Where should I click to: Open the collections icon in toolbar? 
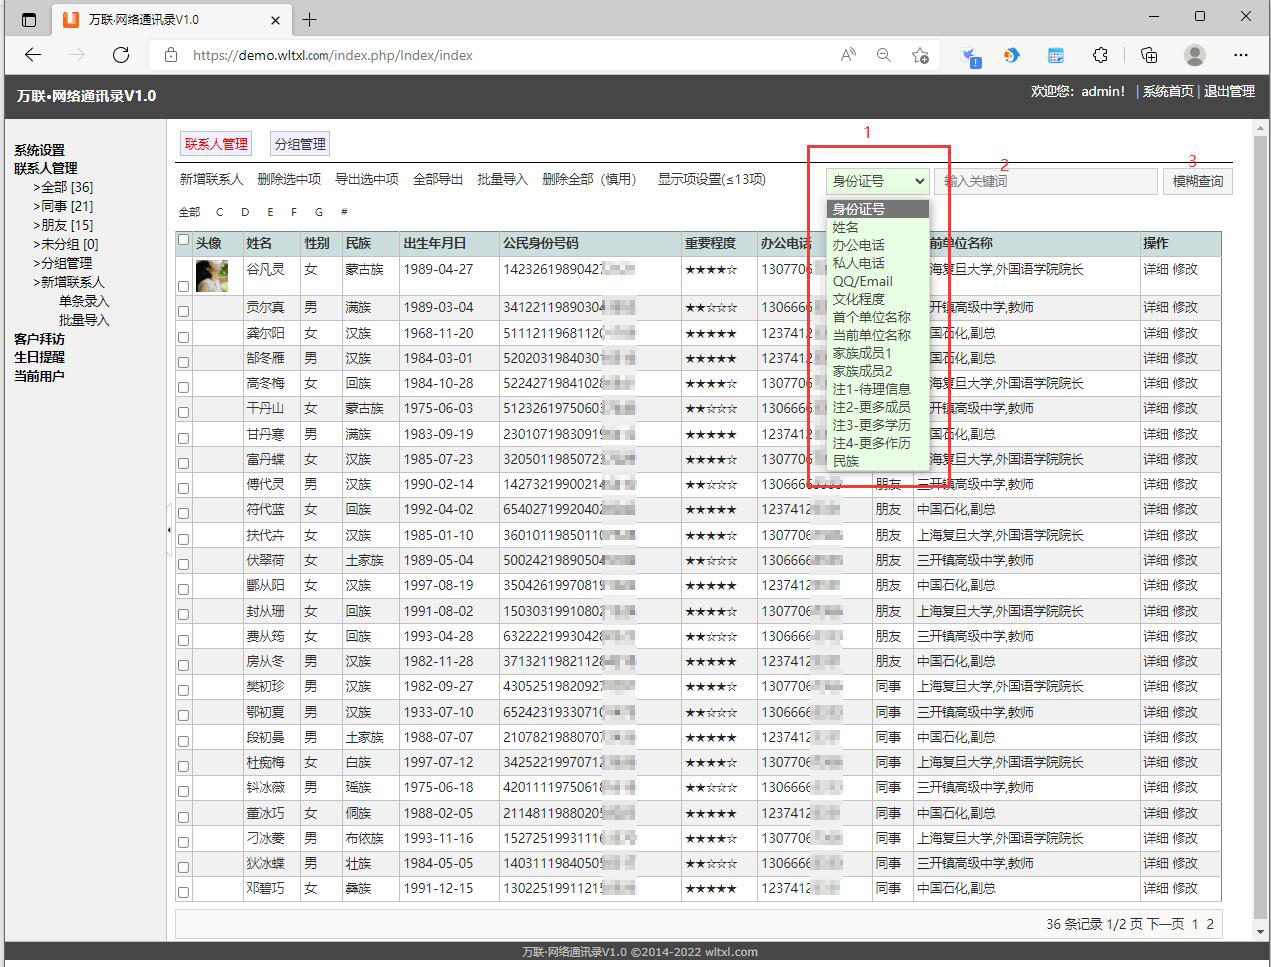[x=1149, y=55]
